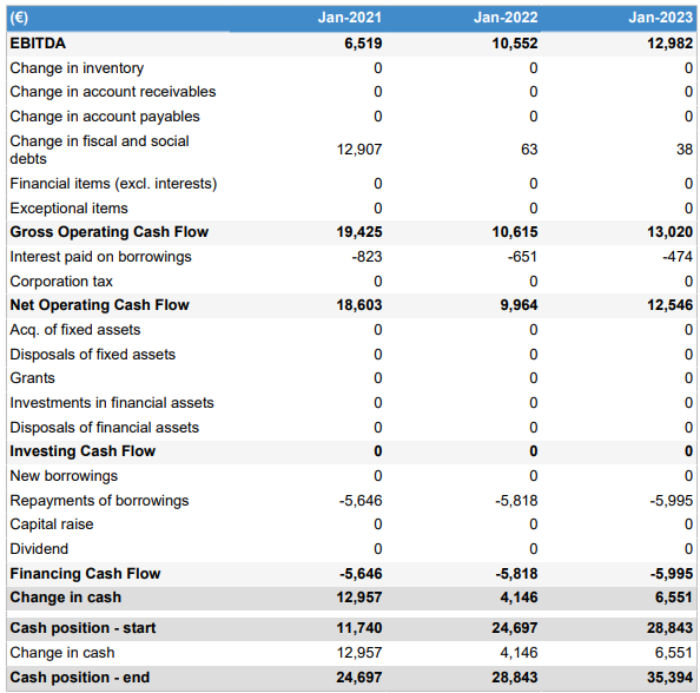Click Repayments of borrowings value -5,646
This screenshot has height=693, width=700.
[361, 501]
